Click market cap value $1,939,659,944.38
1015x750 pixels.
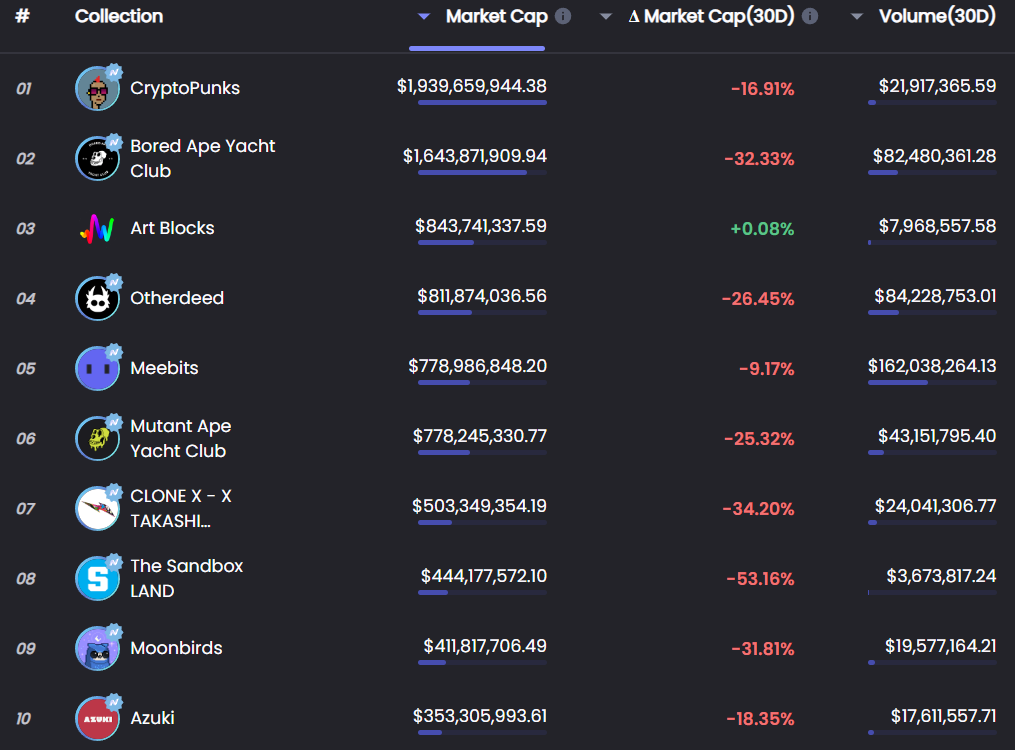pos(472,86)
